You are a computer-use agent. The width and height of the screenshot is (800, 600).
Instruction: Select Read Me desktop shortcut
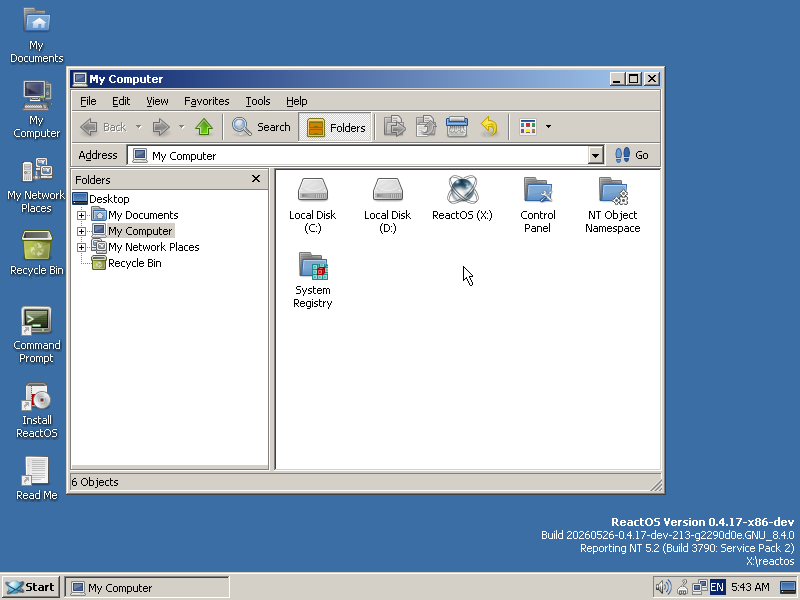[x=36, y=479]
